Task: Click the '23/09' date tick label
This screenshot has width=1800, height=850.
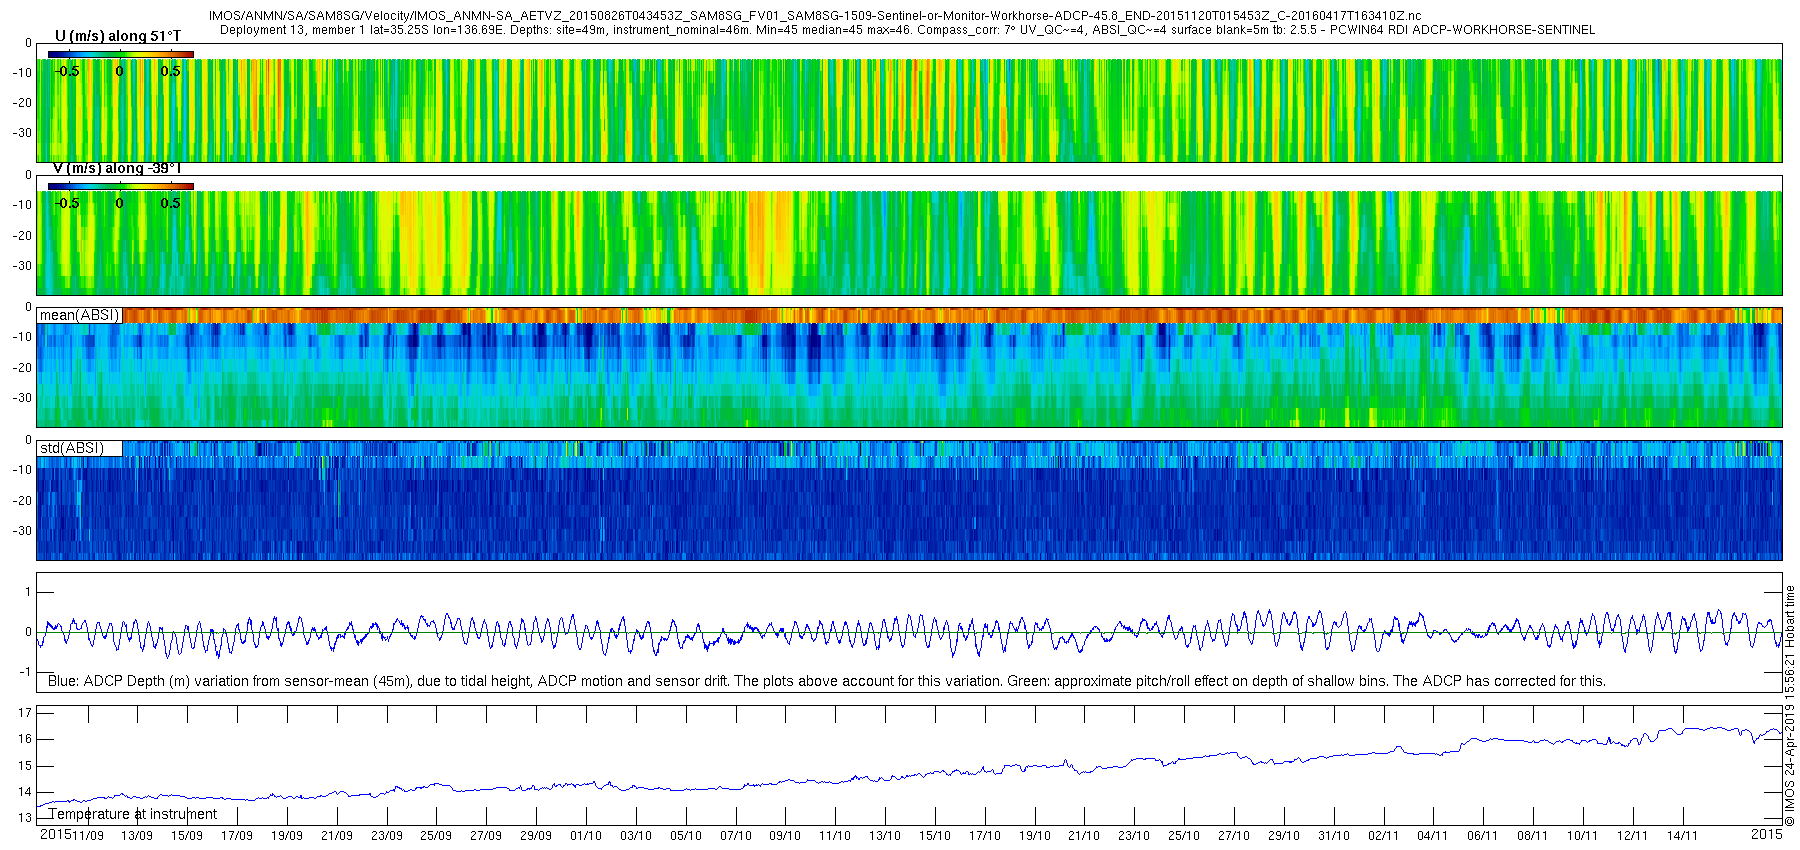Action: click(387, 836)
